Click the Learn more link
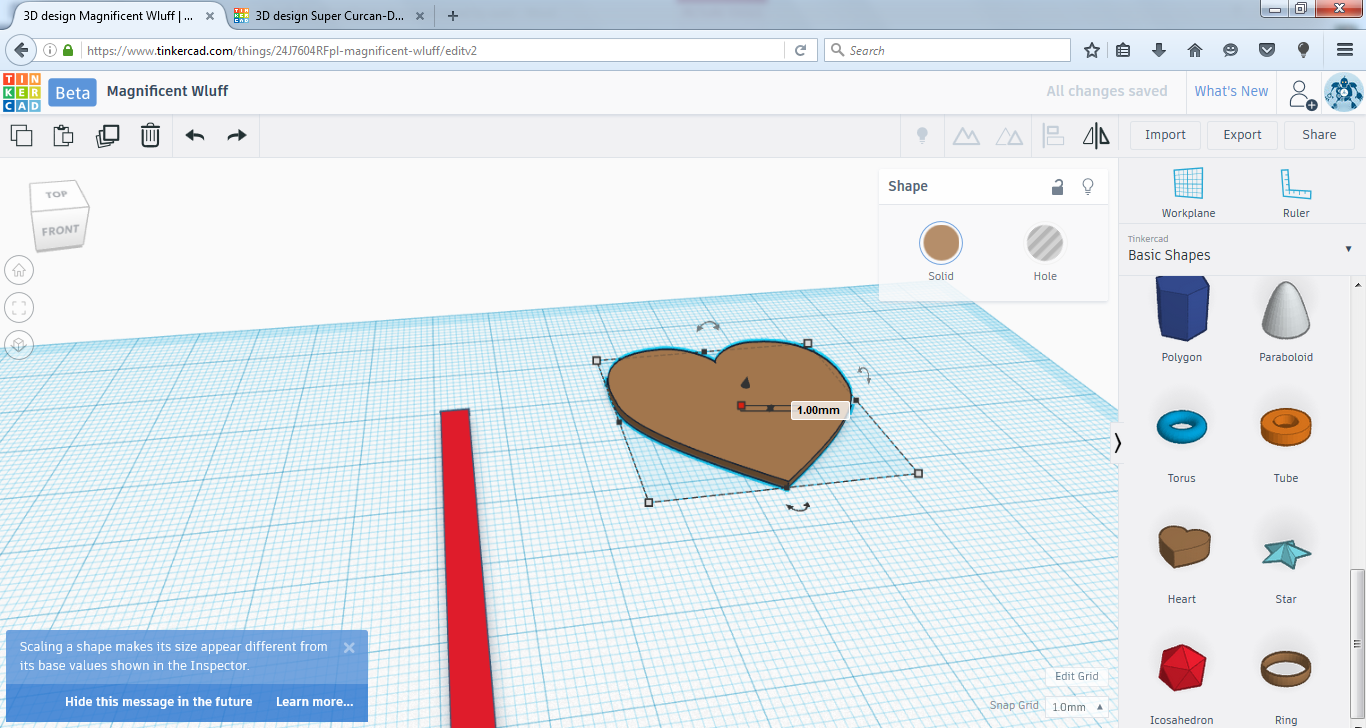 point(314,702)
